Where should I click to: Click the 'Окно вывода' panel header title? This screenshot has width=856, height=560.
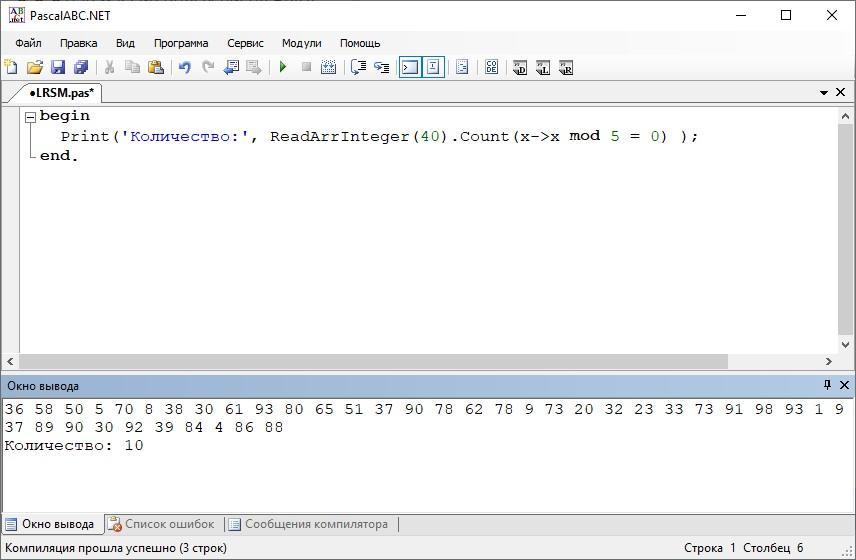click(43, 386)
